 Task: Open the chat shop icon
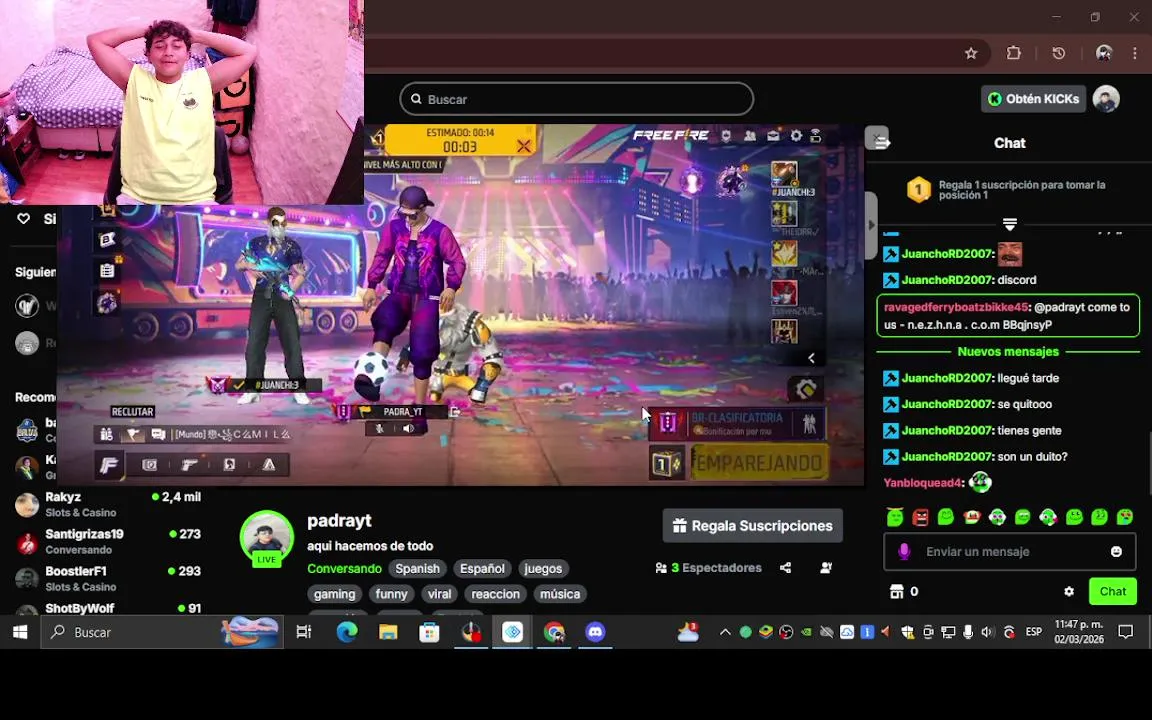point(896,591)
